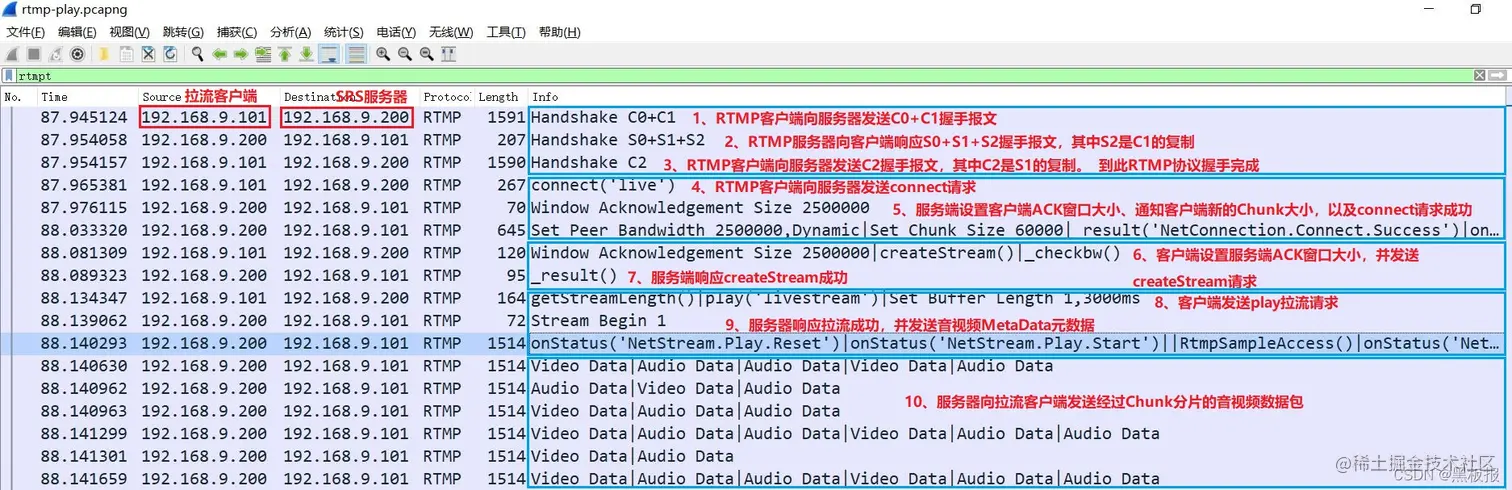The height and width of the screenshot is (490, 1512).
Task: Open the 无线(W) menu
Action: [450, 32]
